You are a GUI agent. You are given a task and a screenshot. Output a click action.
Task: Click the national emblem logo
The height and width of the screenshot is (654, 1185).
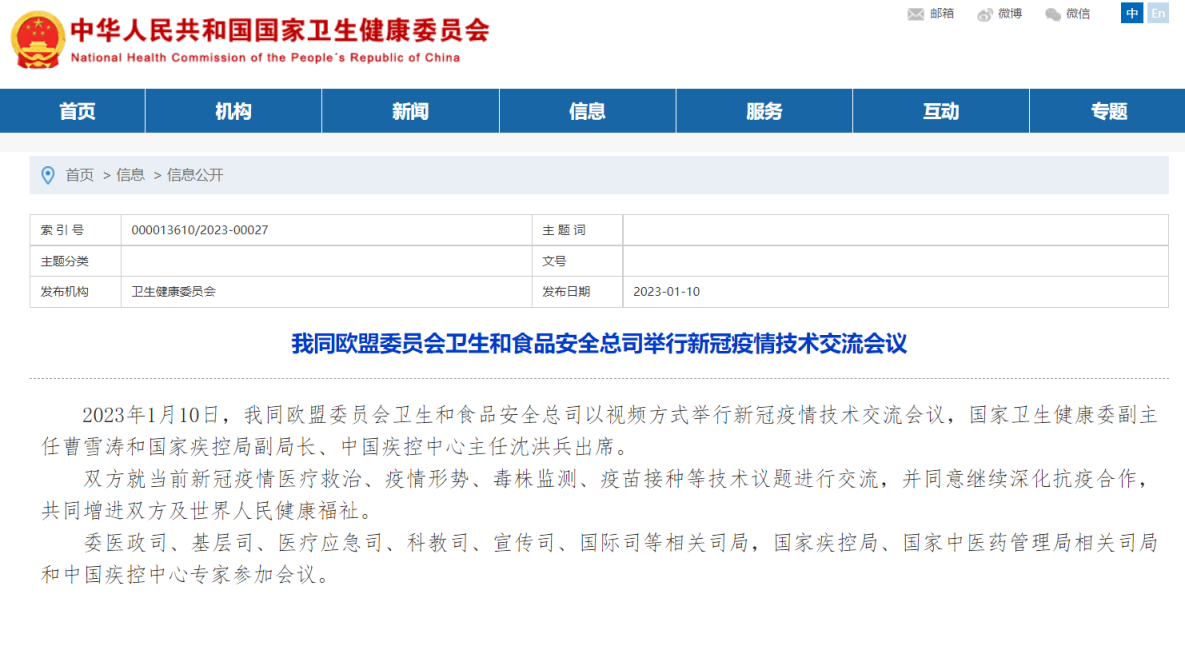(x=38, y=40)
